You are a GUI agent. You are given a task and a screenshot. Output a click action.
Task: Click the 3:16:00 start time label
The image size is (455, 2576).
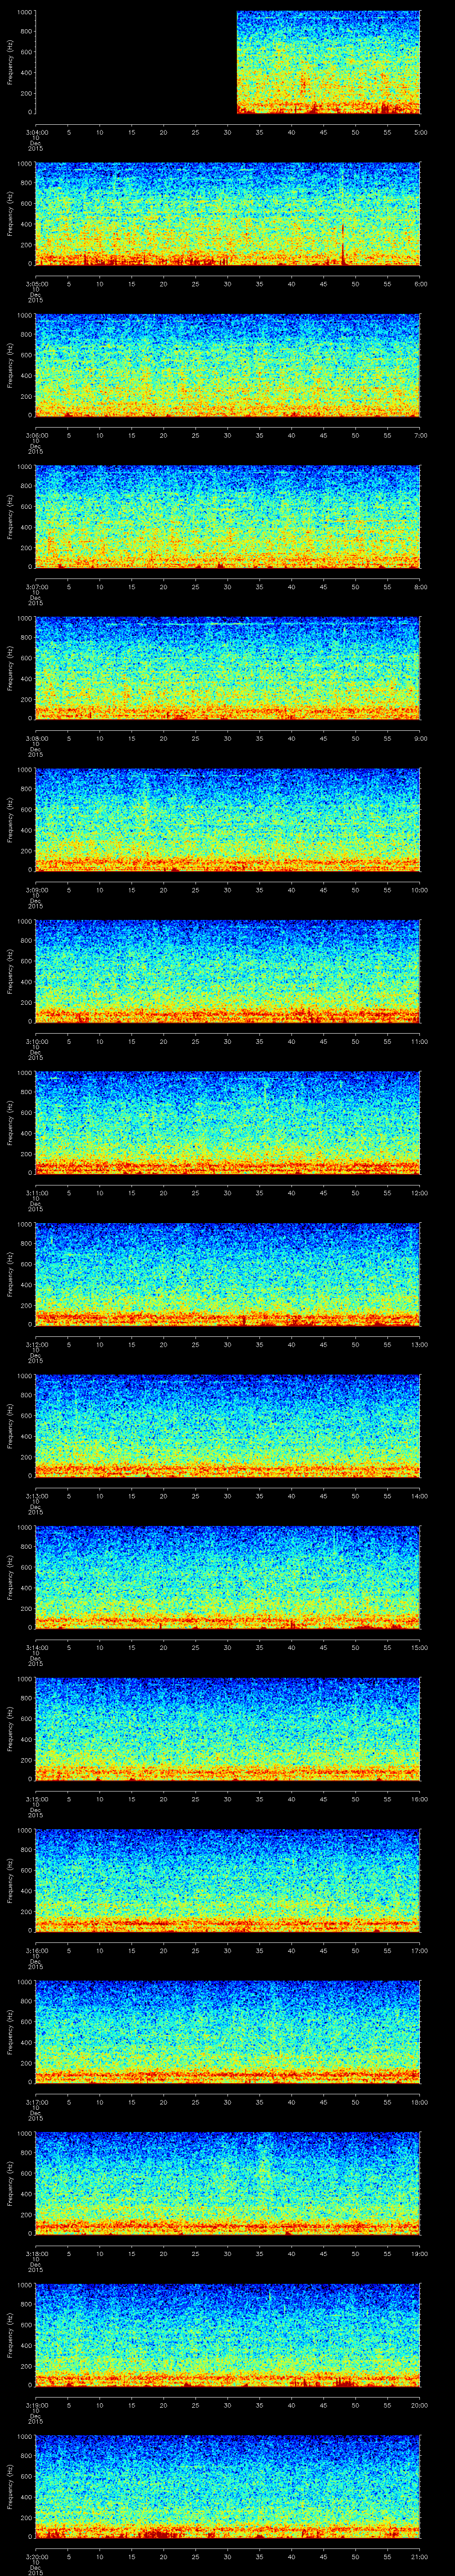pos(36,1950)
